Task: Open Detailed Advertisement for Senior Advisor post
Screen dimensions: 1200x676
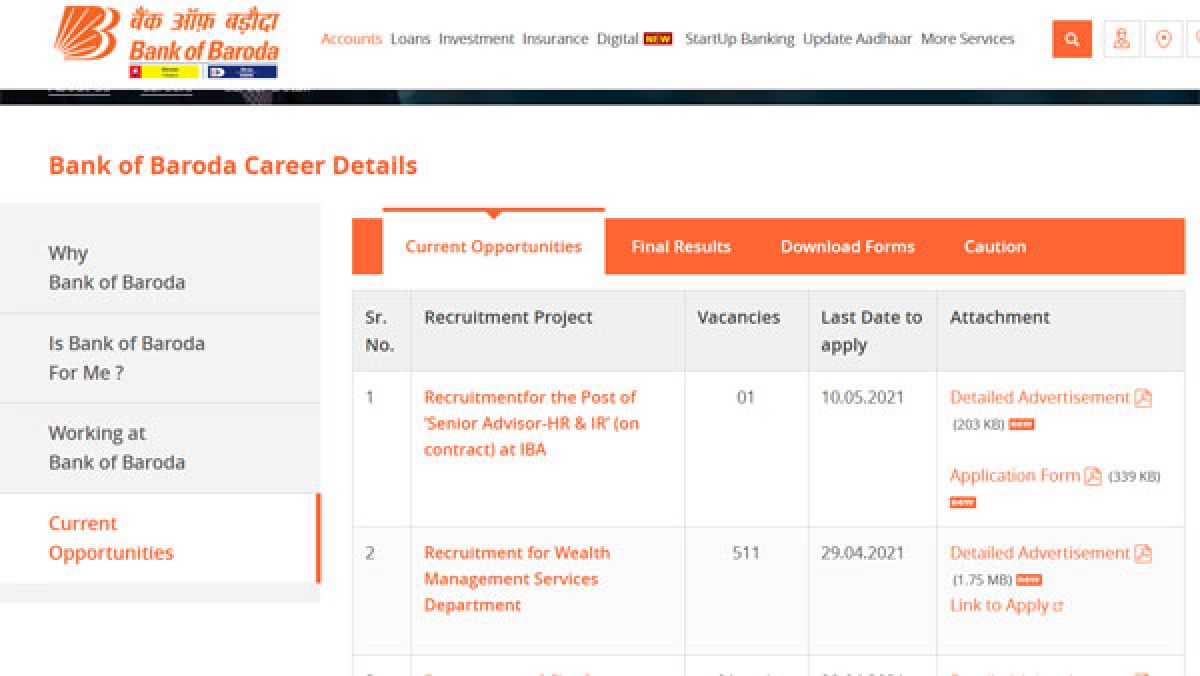Action: 1039,397
